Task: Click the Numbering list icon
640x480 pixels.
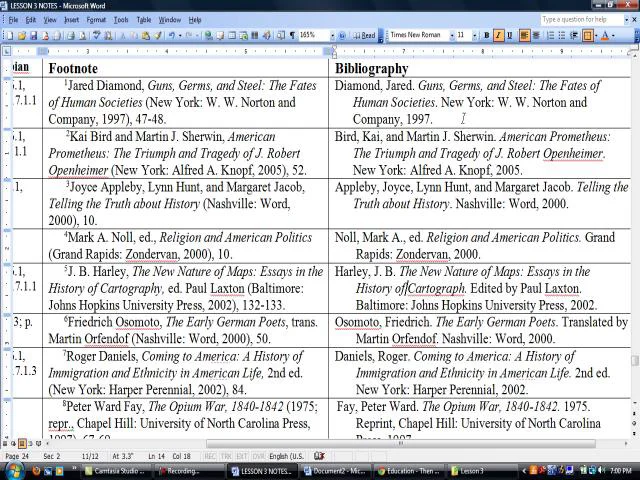Action: click(550, 36)
